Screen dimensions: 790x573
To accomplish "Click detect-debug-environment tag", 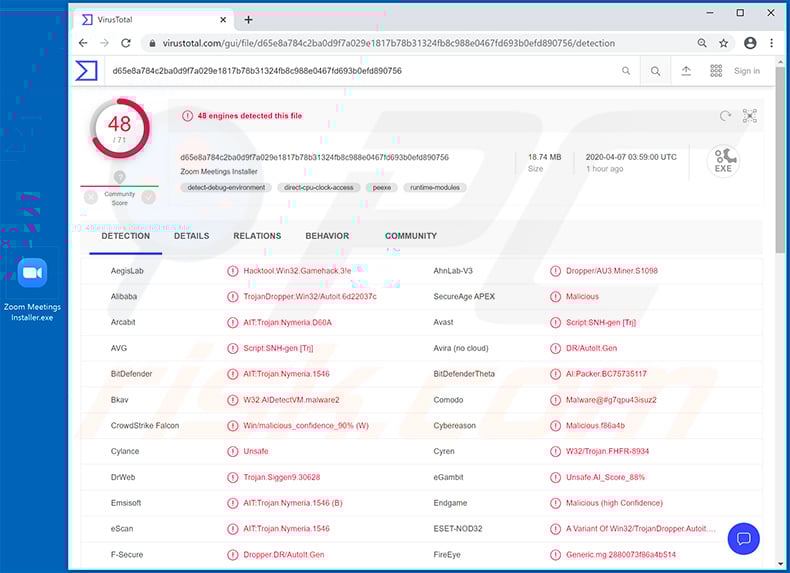I will point(226,187).
